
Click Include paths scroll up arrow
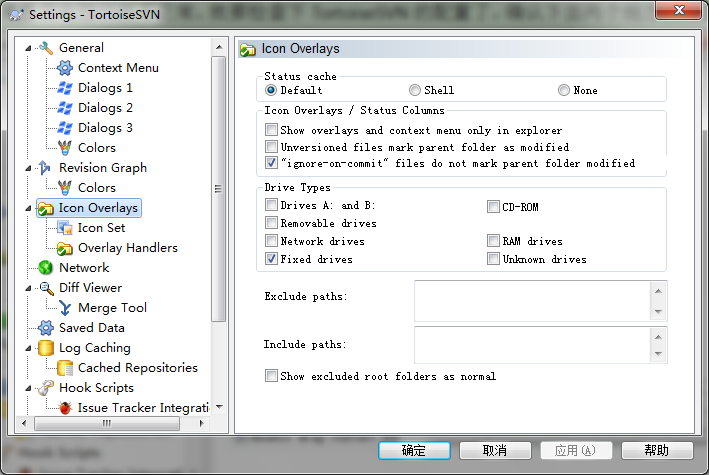(x=658, y=337)
